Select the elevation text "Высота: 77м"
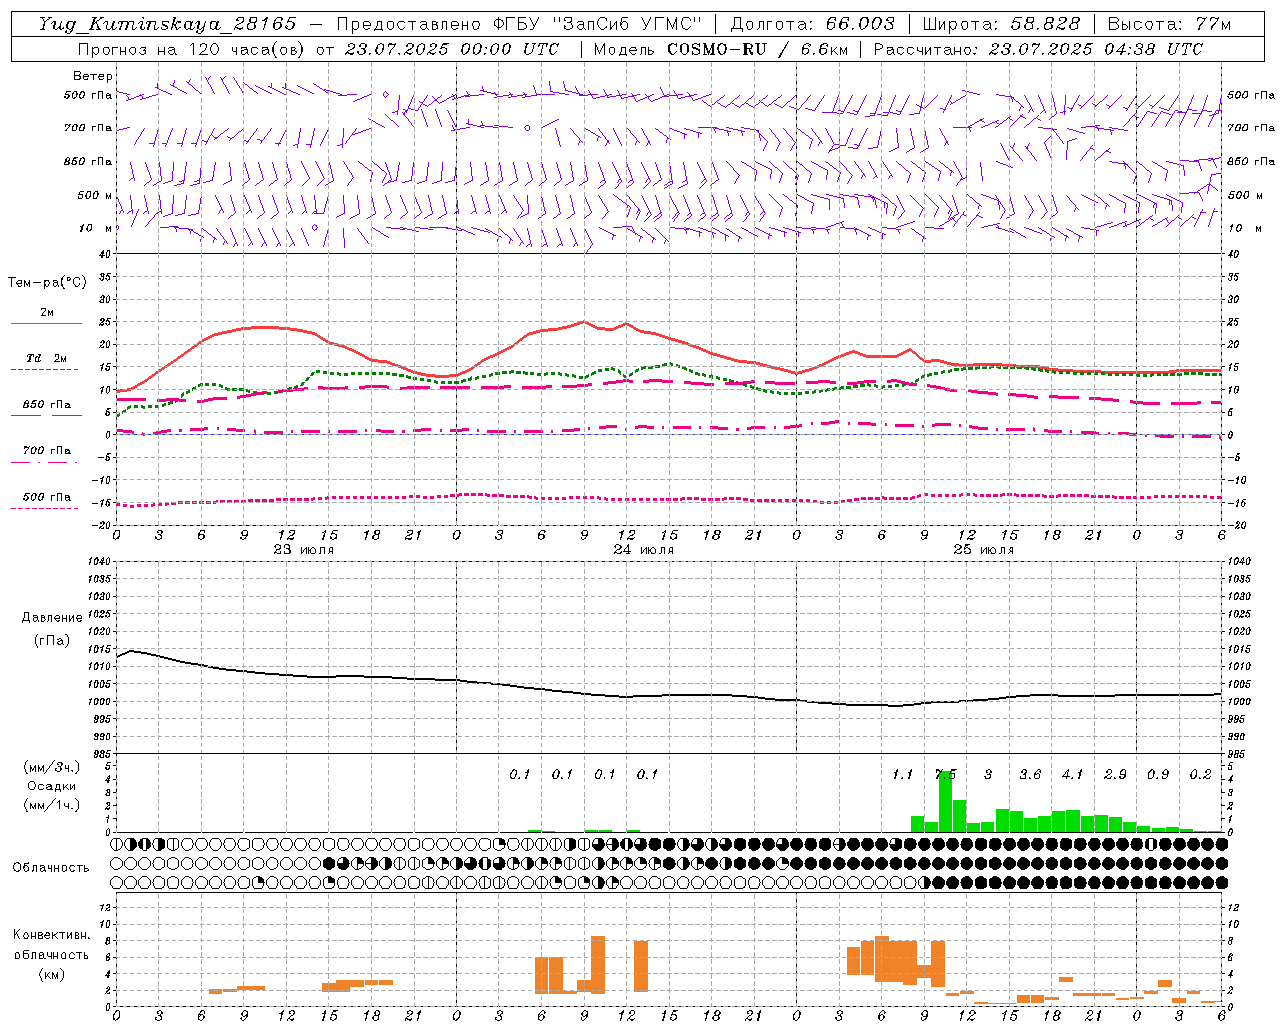The height and width of the screenshot is (1024, 1280). pyautogui.click(x=1169, y=24)
